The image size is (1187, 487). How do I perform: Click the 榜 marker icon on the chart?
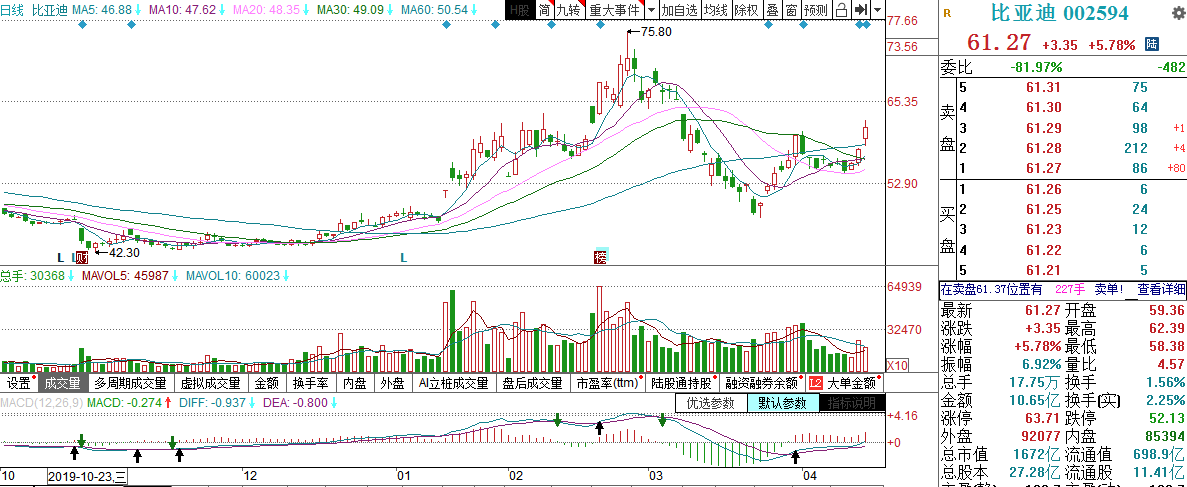coord(600,257)
